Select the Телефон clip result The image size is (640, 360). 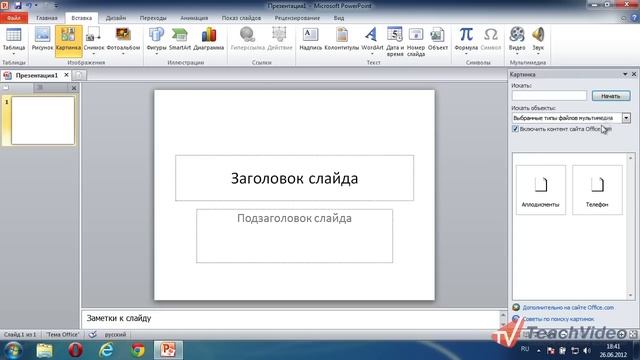[x=597, y=190]
